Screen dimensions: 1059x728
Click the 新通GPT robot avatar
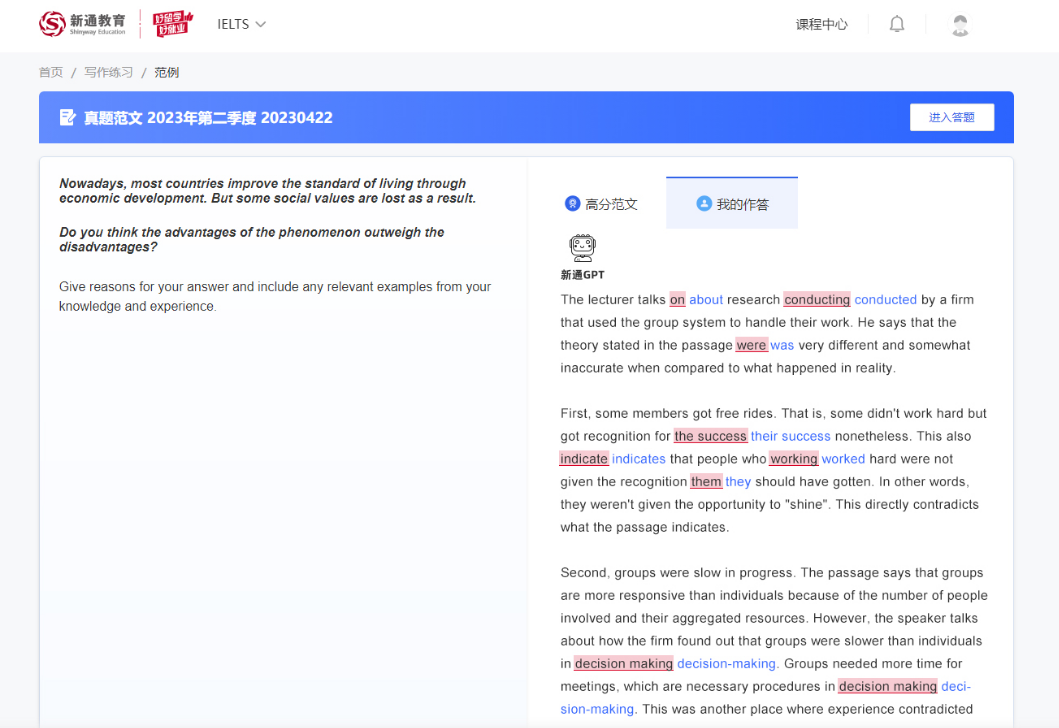pos(582,248)
